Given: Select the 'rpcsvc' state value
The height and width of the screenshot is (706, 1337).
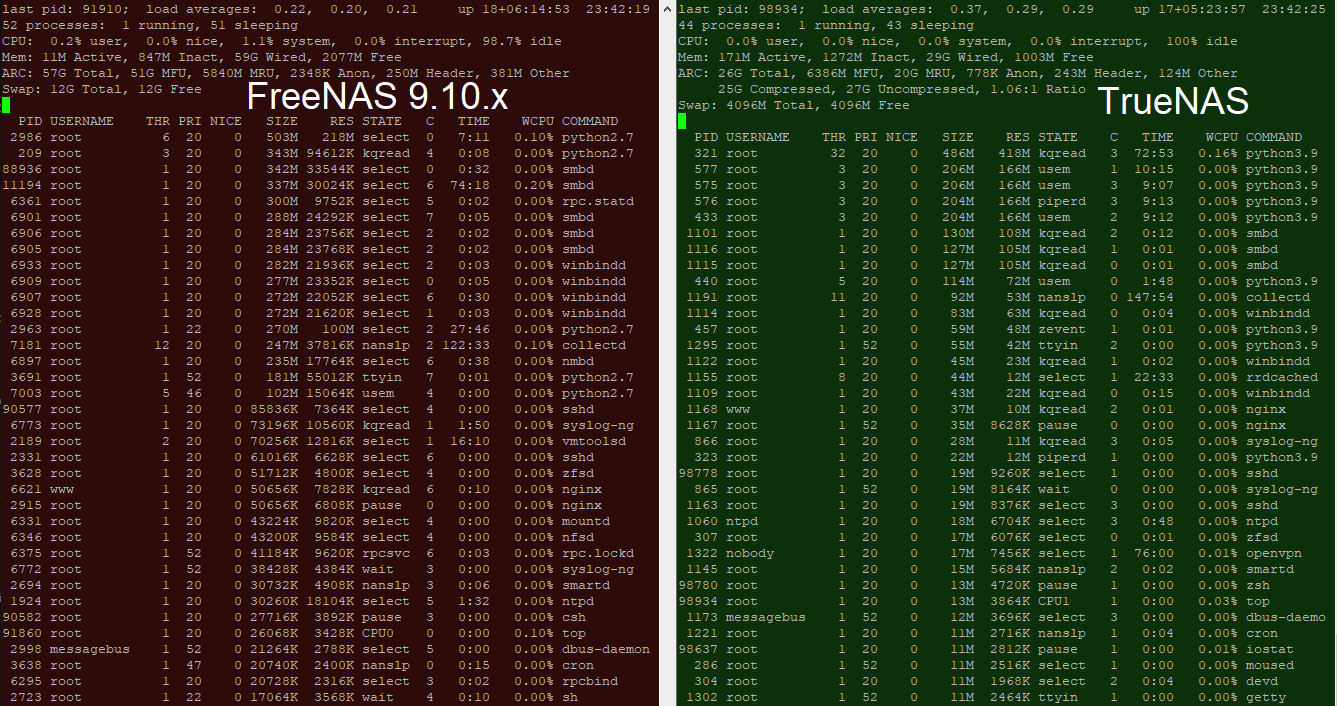Looking at the screenshot, I should (386, 553).
